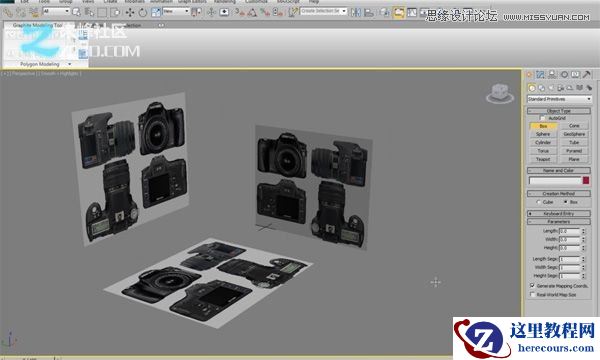This screenshot has width=600, height=360.
Task: Click the Unlink Selection tool
Action: tap(21, 13)
